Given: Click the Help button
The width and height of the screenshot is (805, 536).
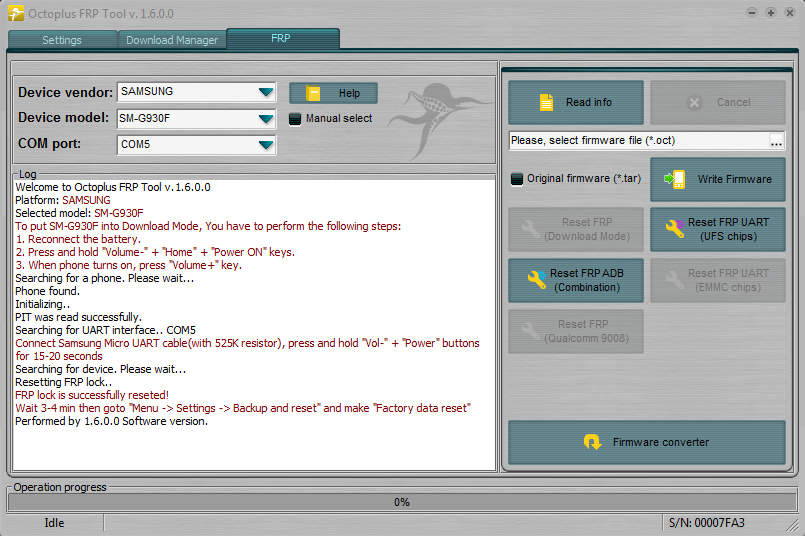Looking at the screenshot, I should pos(333,93).
